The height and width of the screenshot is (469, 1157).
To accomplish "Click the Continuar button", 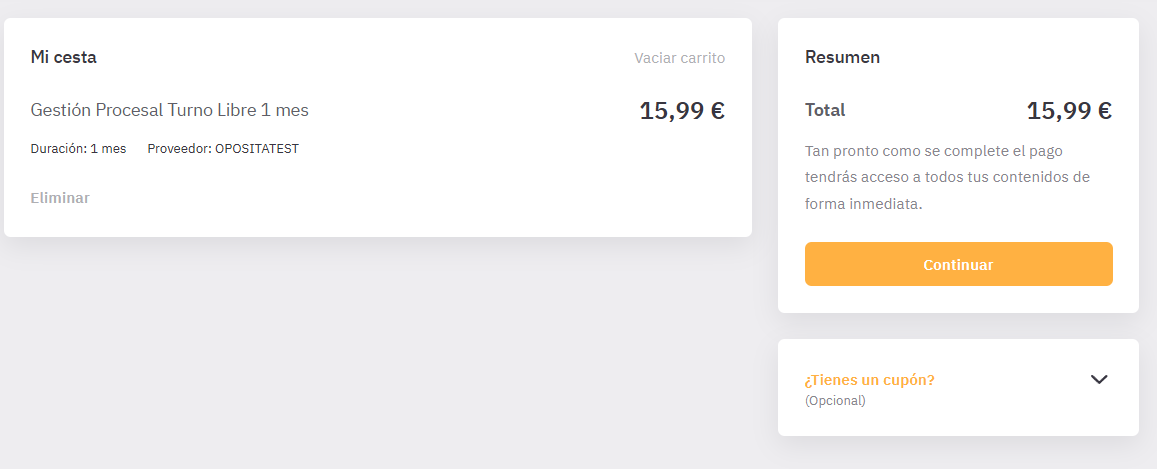I will pos(959,264).
